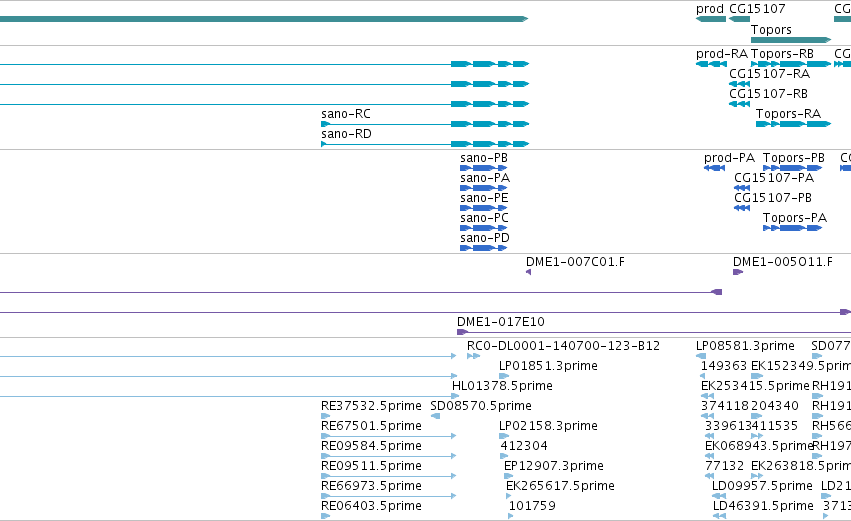Click the CG15107-PB protein glyph
Image resolution: width=851 pixels, height=521 pixels.
(x=741, y=208)
